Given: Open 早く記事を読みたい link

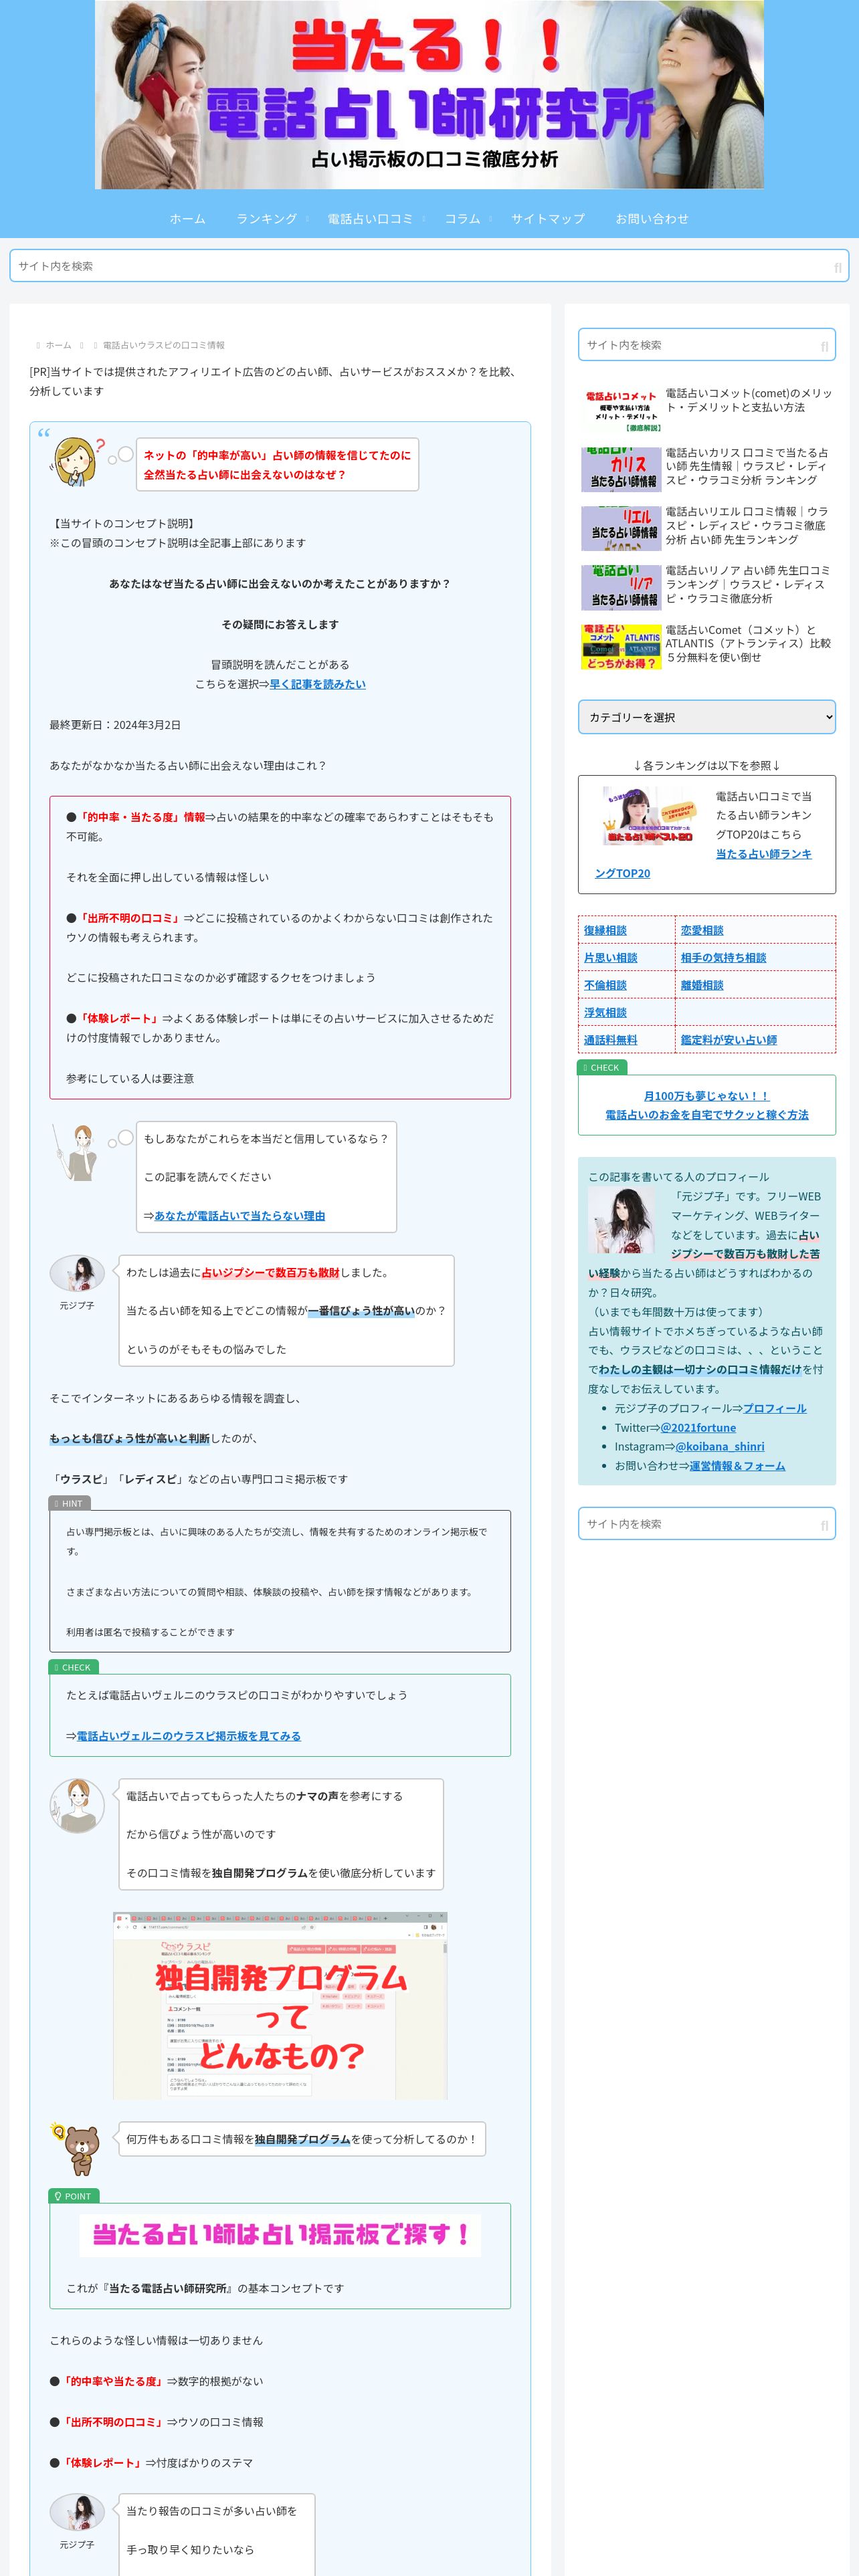Looking at the screenshot, I should pyautogui.click(x=317, y=684).
